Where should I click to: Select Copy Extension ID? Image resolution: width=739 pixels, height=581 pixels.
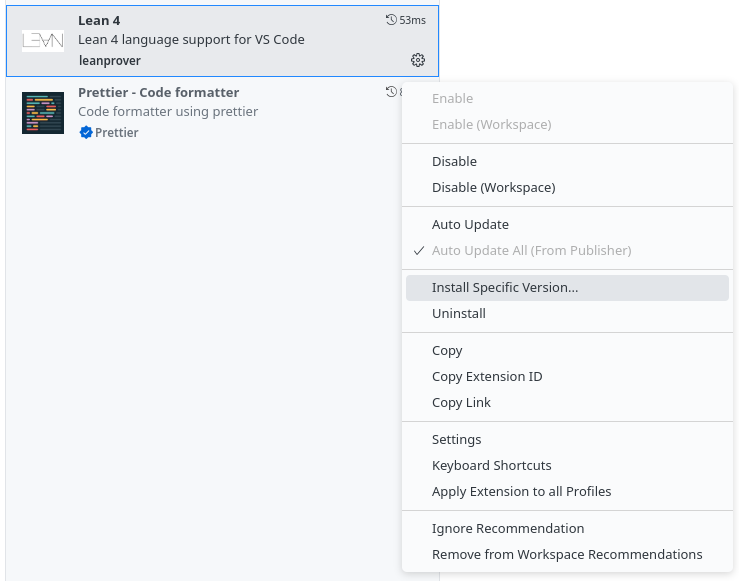(x=567, y=376)
